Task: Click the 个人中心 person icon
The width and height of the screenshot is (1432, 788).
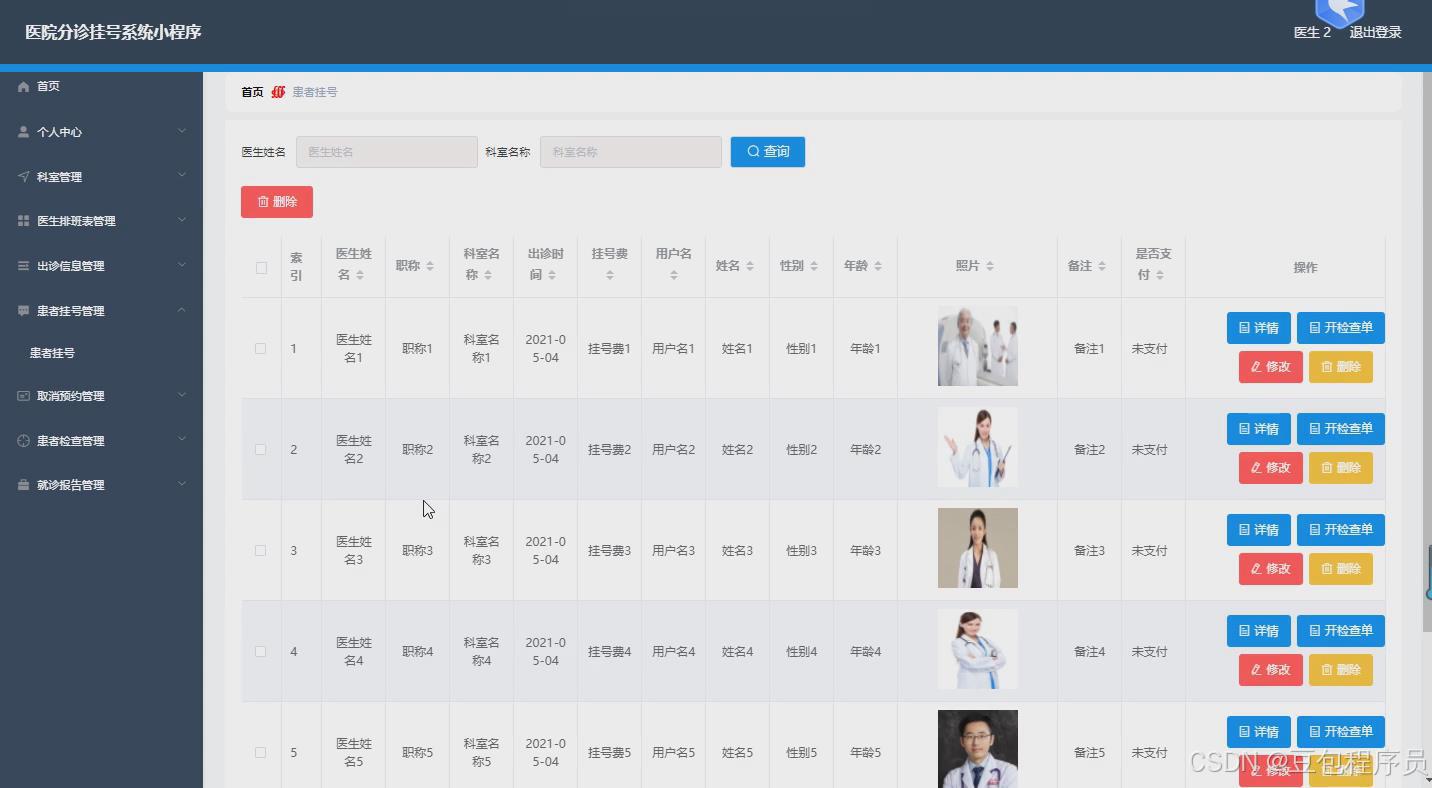Action: [x=24, y=132]
